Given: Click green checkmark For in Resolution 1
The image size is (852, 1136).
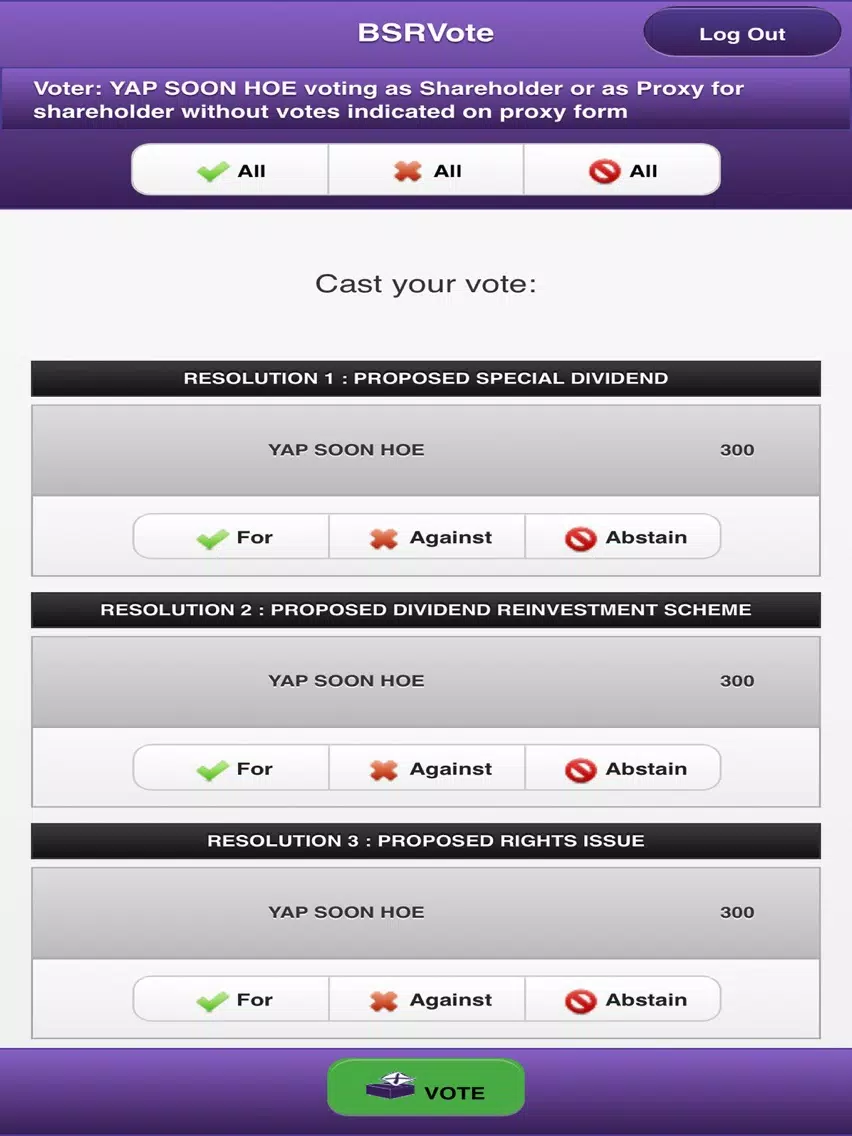Looking at the screenshot, I should click(212, 538).
